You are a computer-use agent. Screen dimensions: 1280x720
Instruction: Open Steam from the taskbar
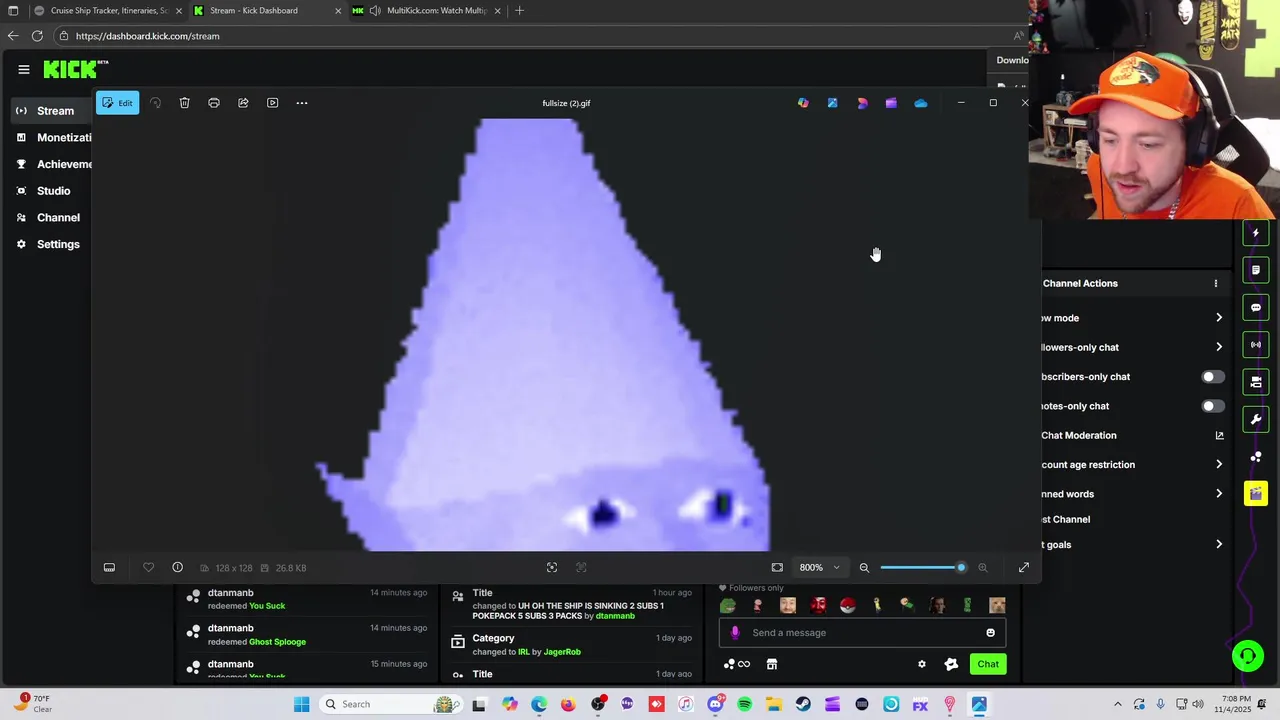click(x=803, y=704)
